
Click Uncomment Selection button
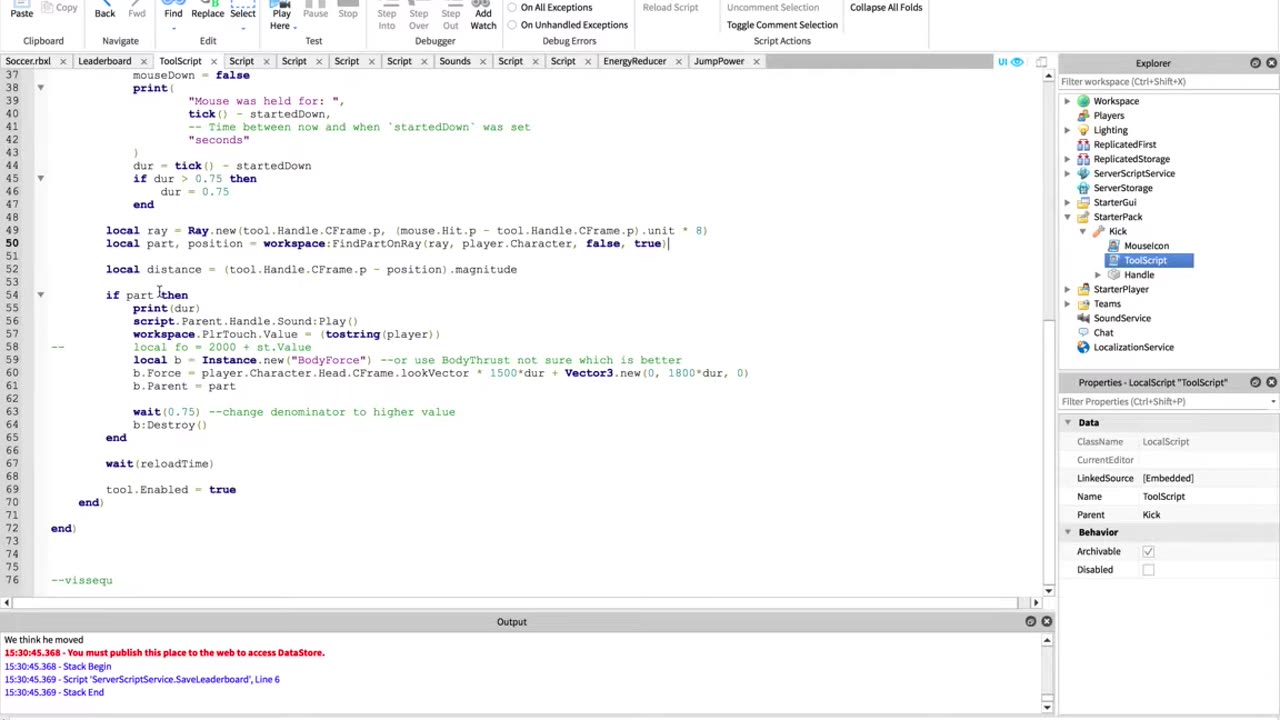click(x=772, y=7)
